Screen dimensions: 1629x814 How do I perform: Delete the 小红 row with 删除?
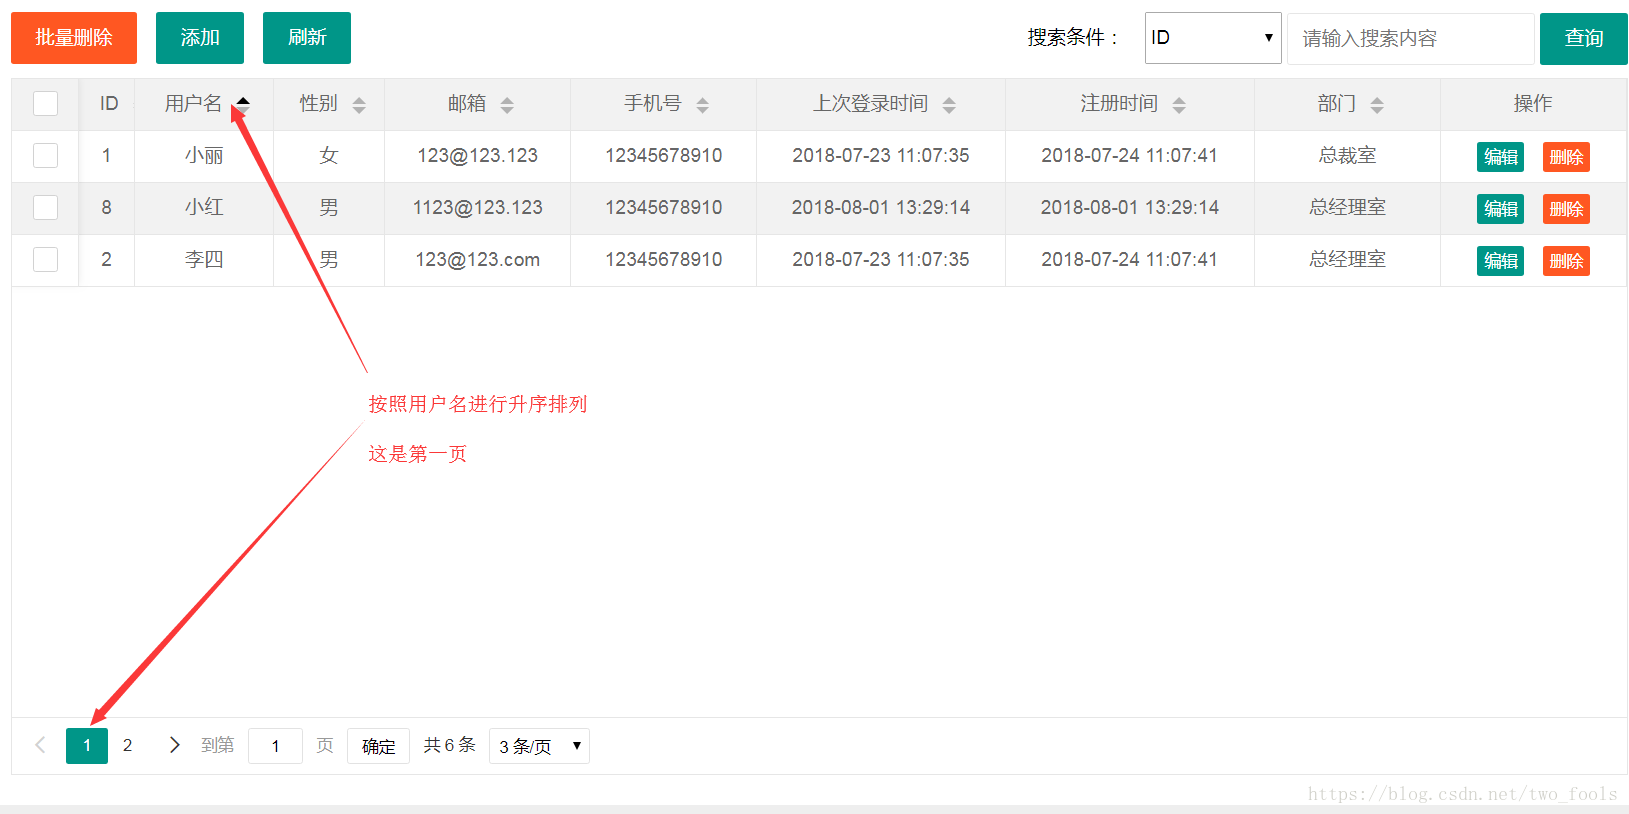tap(1566, 209)
